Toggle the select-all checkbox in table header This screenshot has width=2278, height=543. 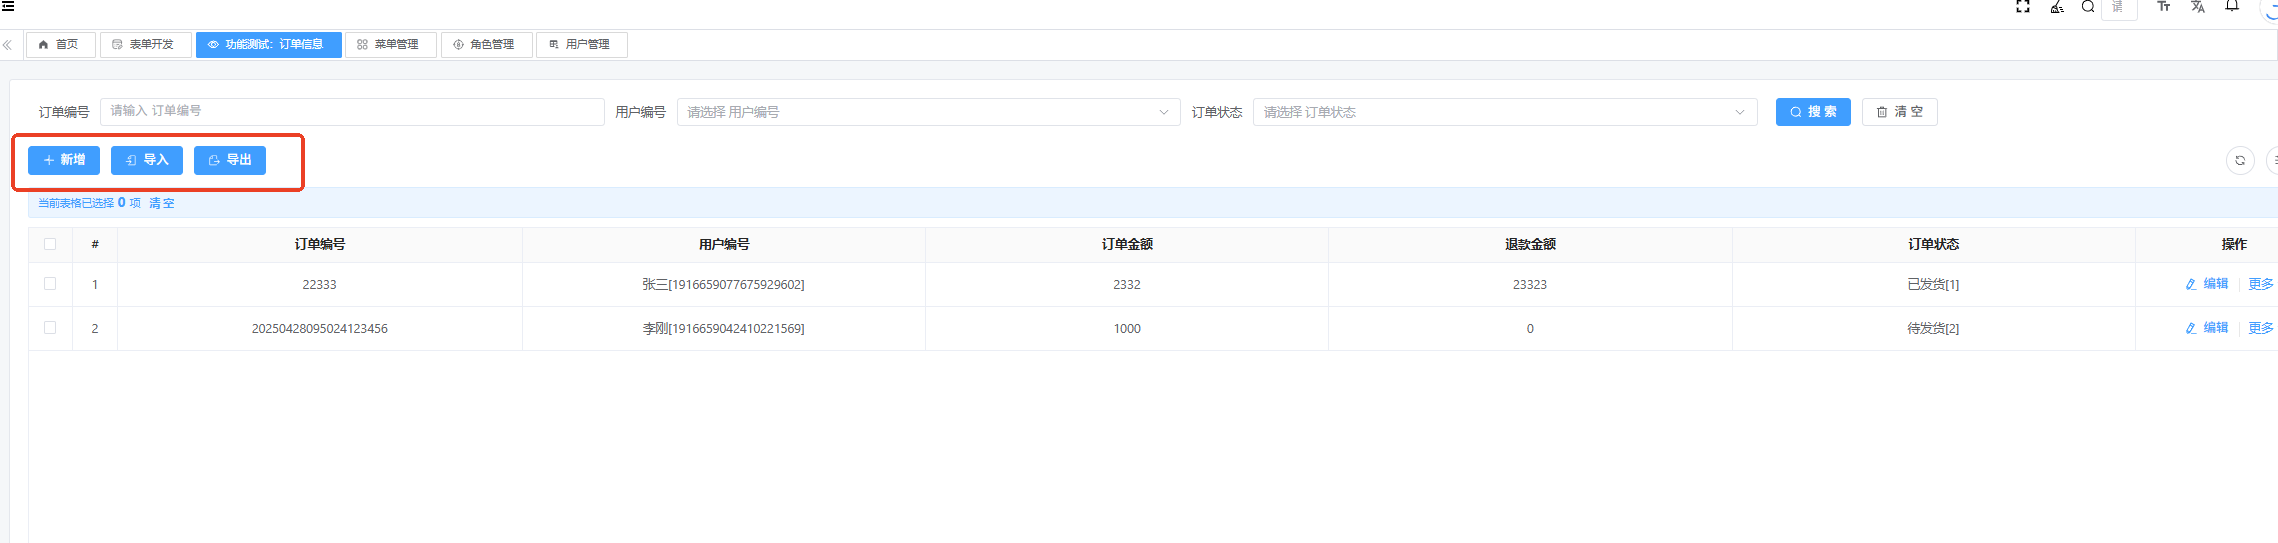pyautogui.click(x=50, y=244)
